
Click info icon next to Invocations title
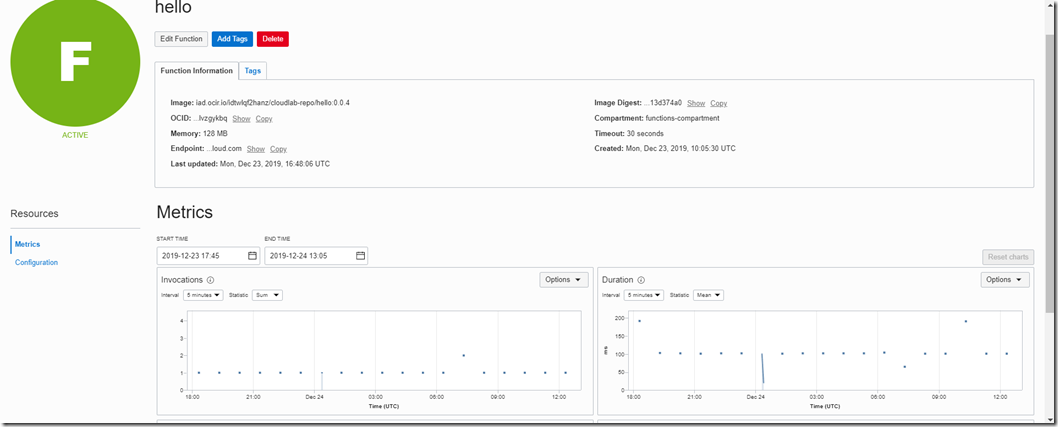(x=211, y=280)
